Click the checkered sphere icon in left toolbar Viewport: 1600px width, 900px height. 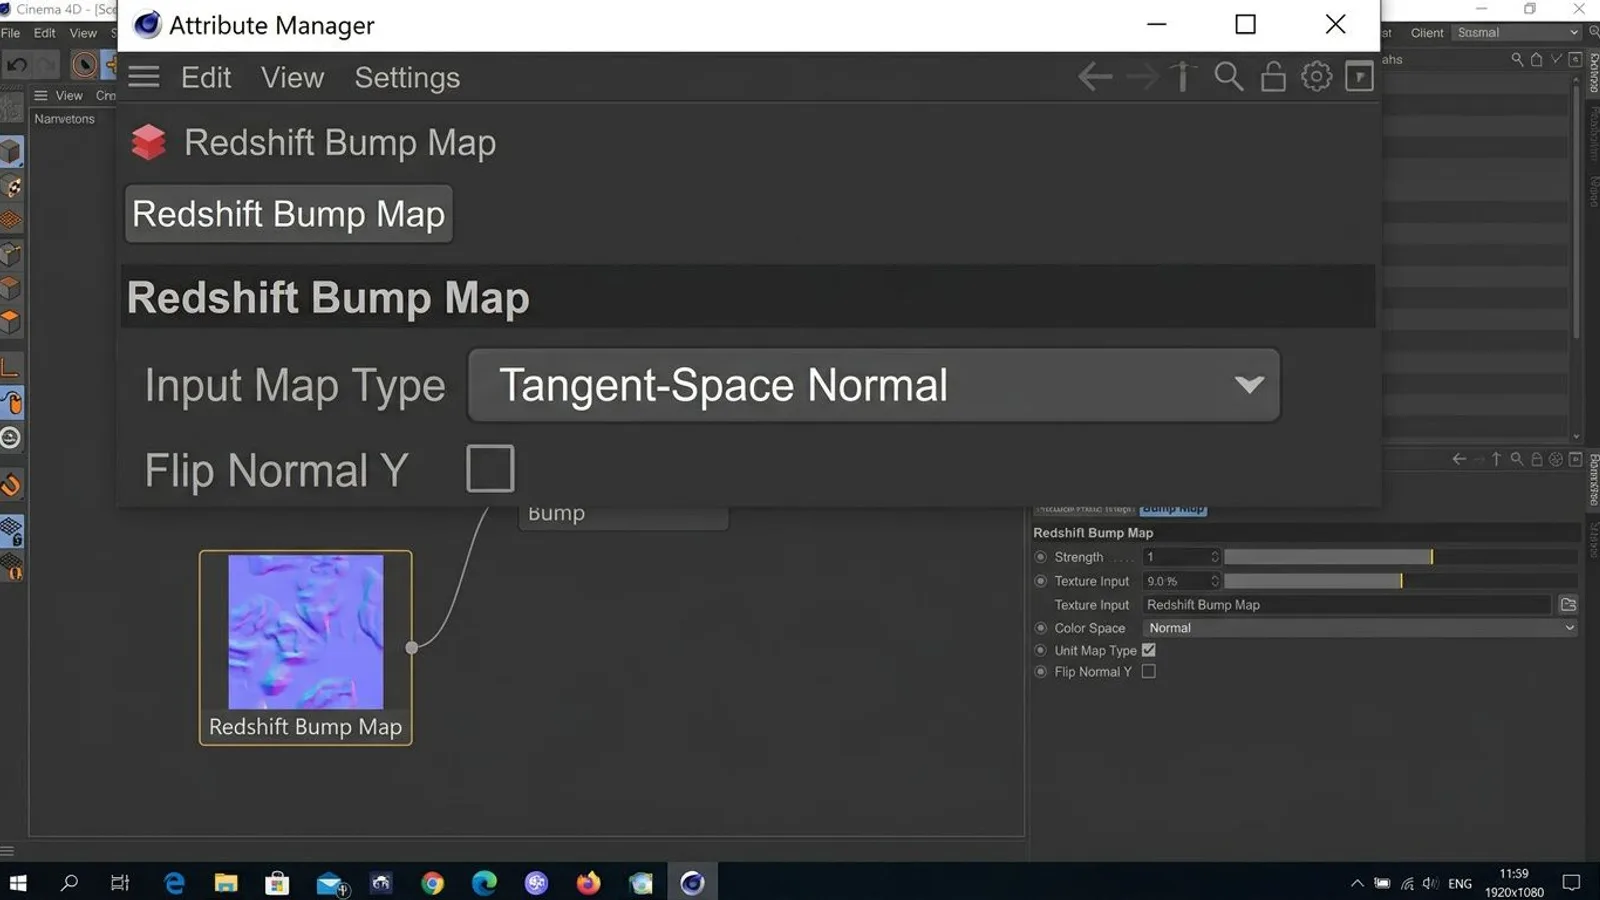(x=11, y=187)
